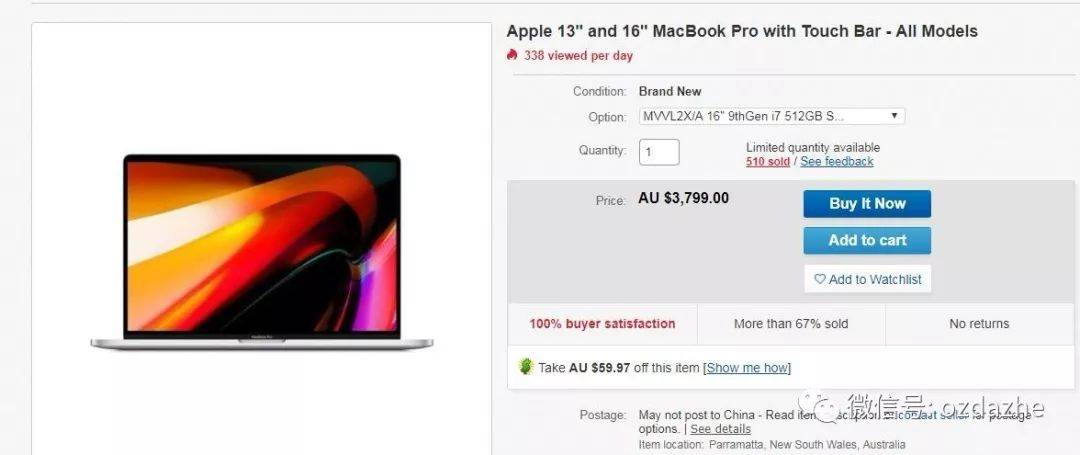Click the AU $3,799.00 price text

pos(683,198)
